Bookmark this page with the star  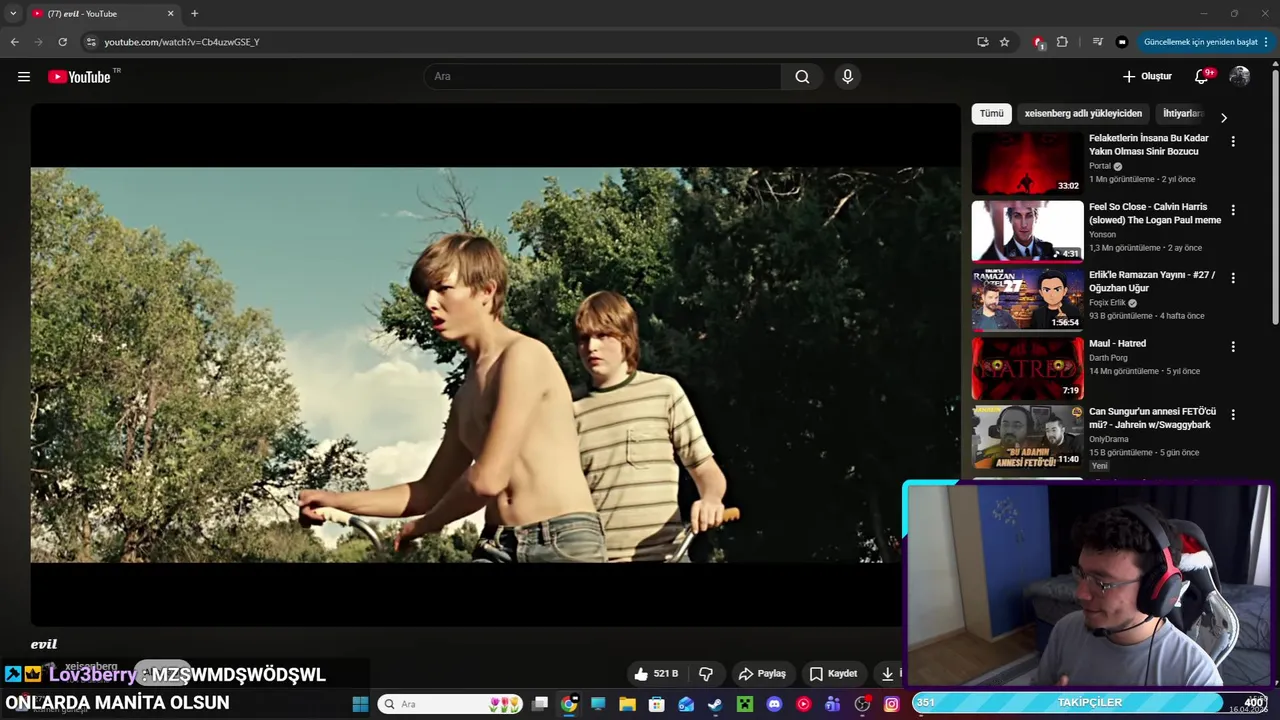1004,42
